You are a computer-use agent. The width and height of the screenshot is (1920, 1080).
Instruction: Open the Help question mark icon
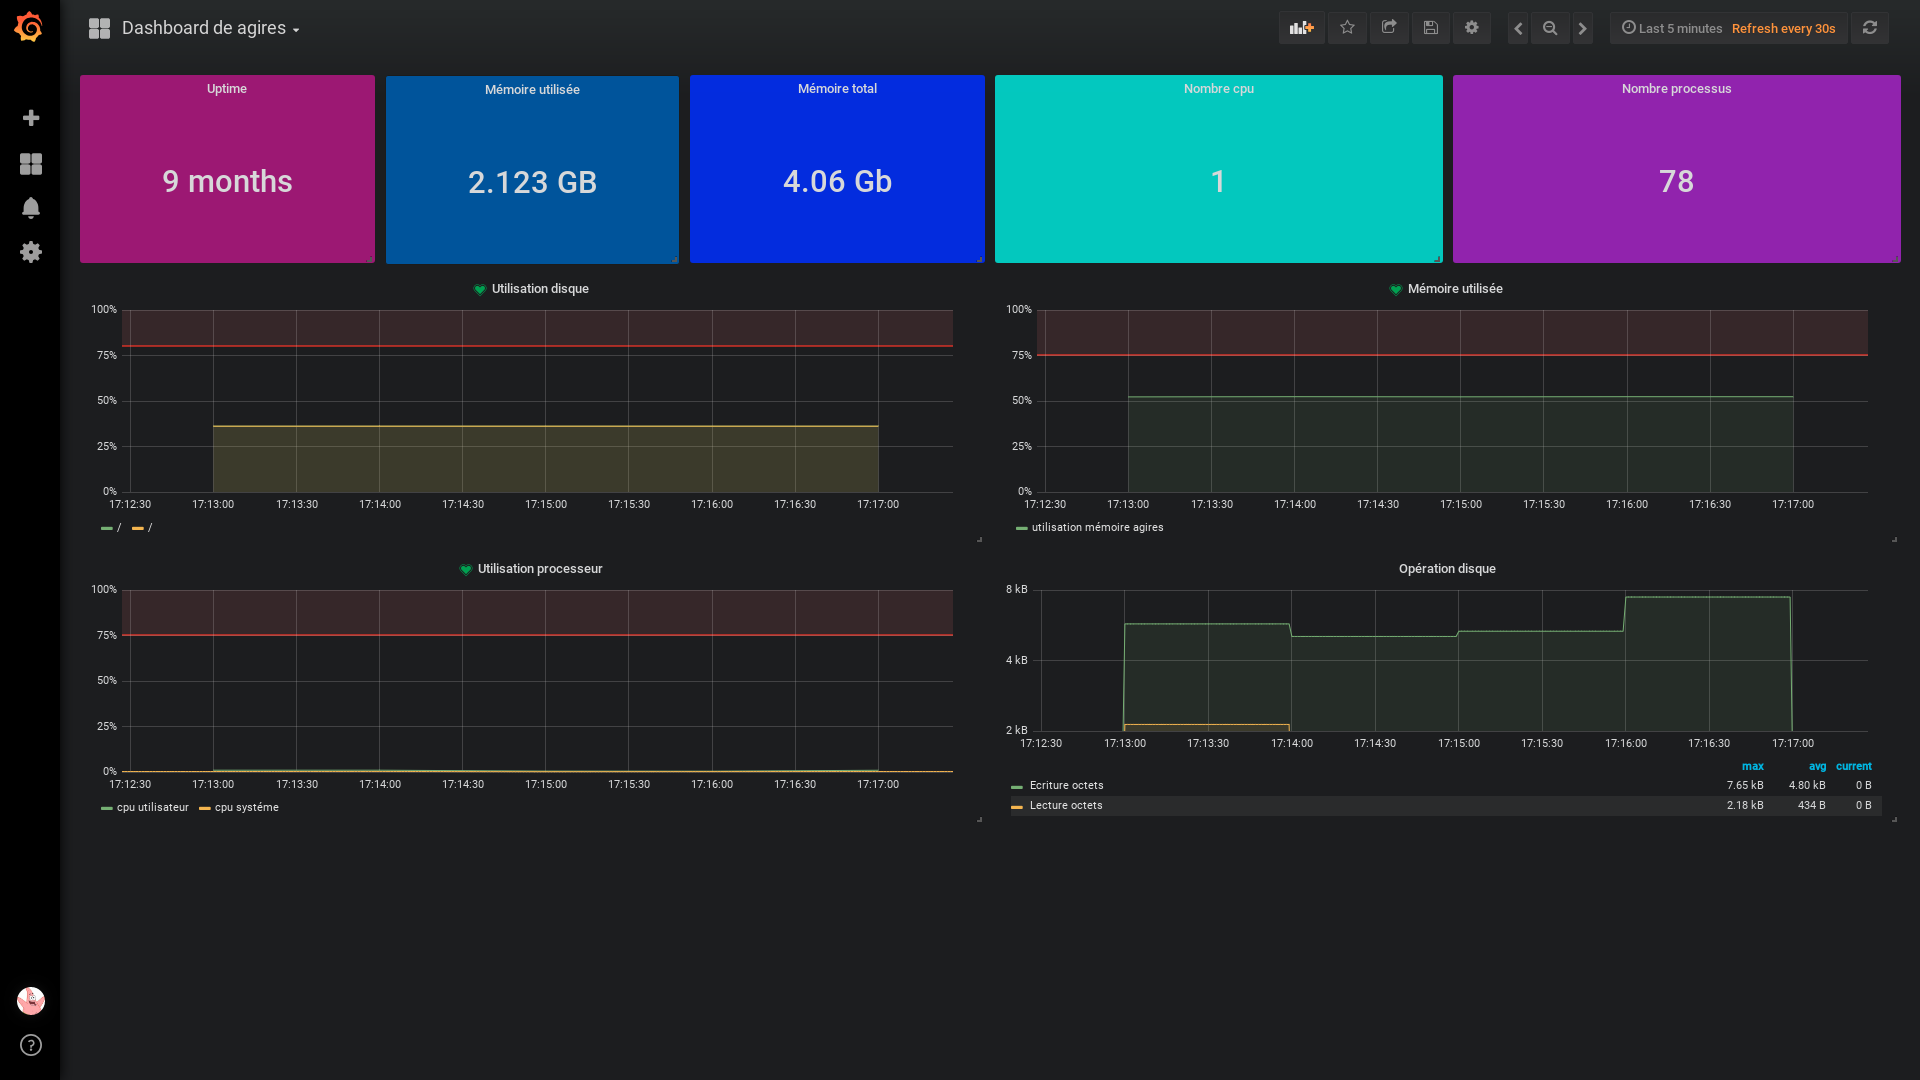click(x=31, y=1045)
